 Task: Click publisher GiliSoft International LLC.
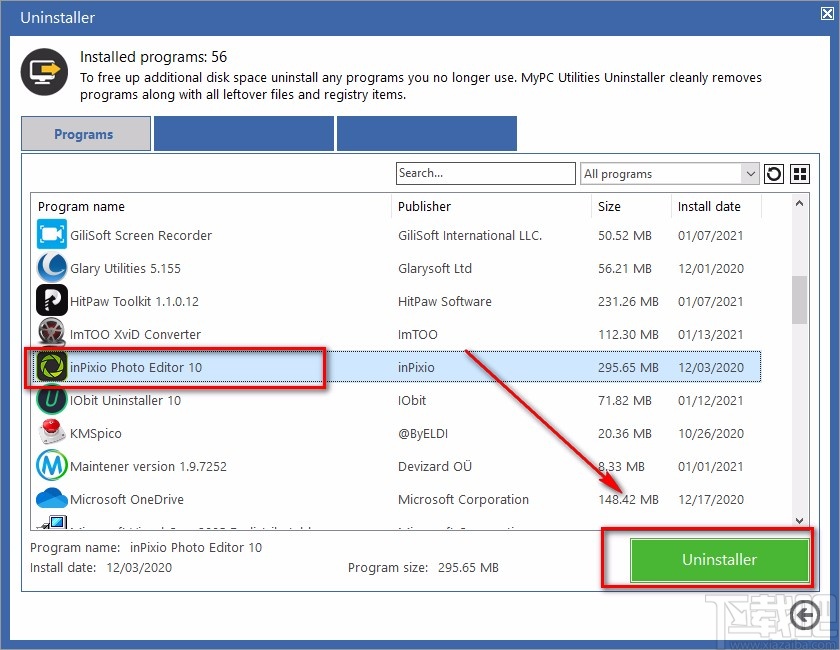470,235
